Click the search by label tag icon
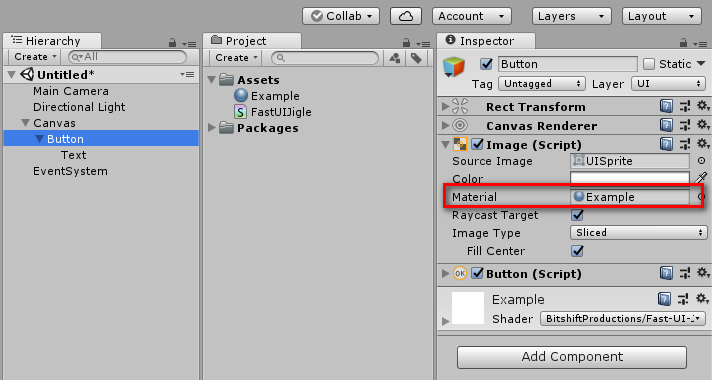This screenshot has width=712, height=380. pyautogui.click(x=416, y=58)
